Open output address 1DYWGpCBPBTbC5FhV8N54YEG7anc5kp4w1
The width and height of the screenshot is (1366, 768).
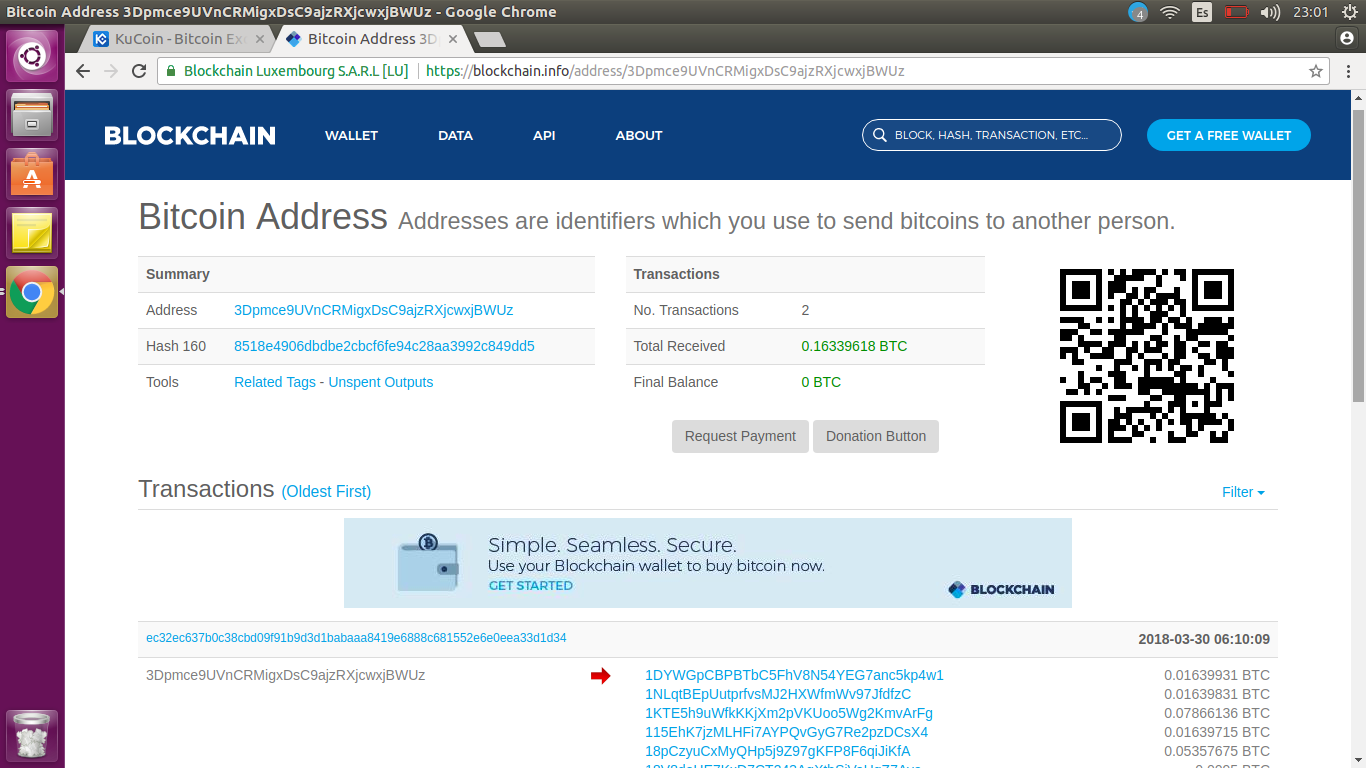pos(795,675)
